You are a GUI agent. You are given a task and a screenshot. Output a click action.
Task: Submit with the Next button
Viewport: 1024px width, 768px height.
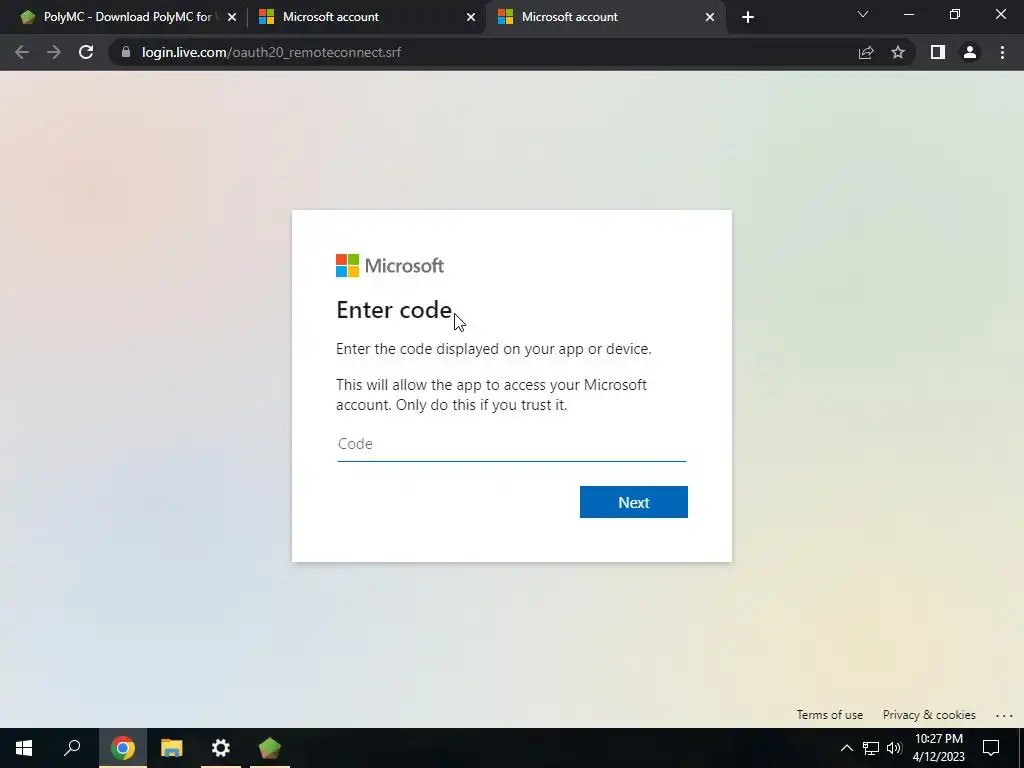coord(633,502)
